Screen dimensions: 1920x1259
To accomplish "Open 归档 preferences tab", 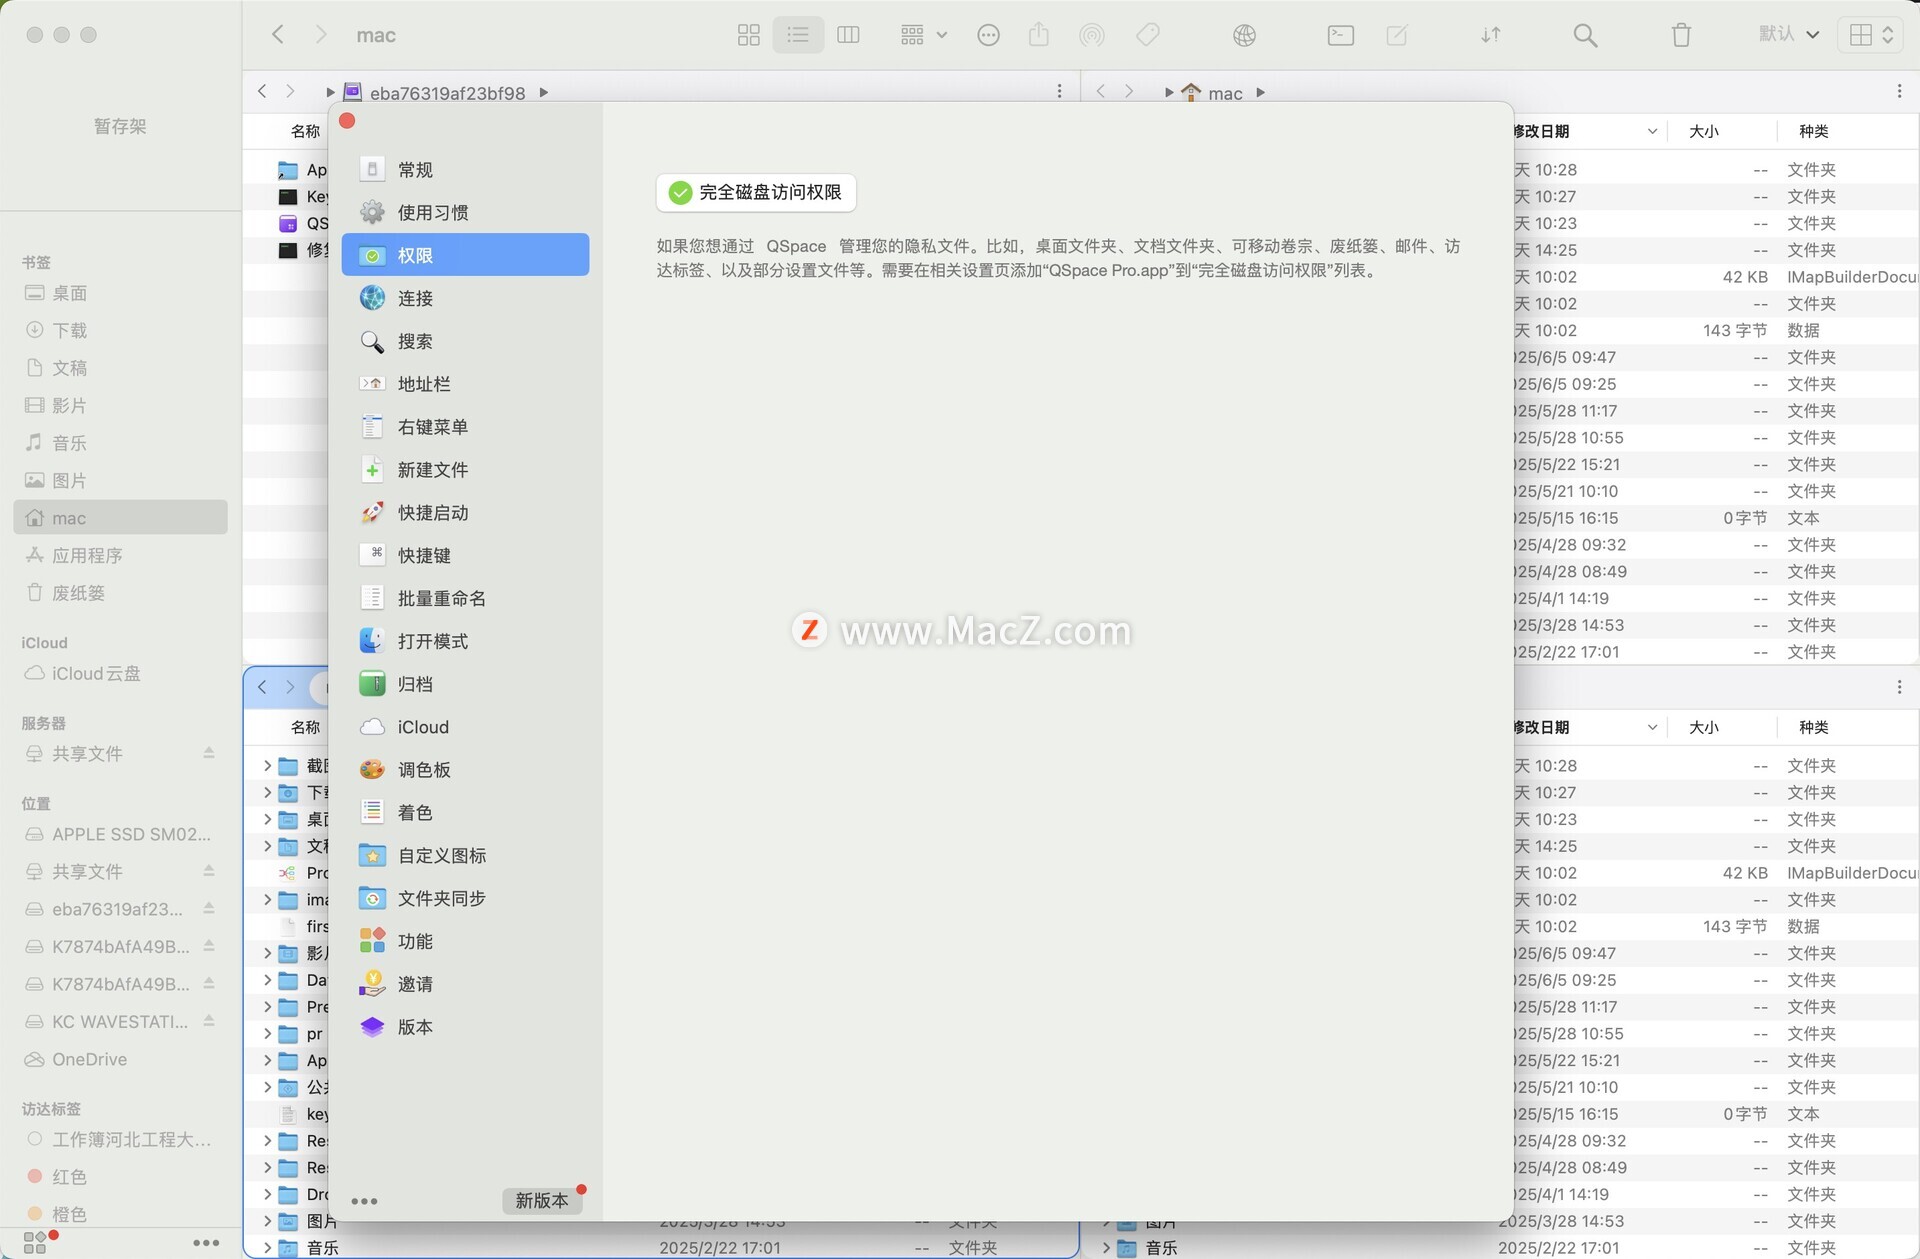I will (465, 684).
